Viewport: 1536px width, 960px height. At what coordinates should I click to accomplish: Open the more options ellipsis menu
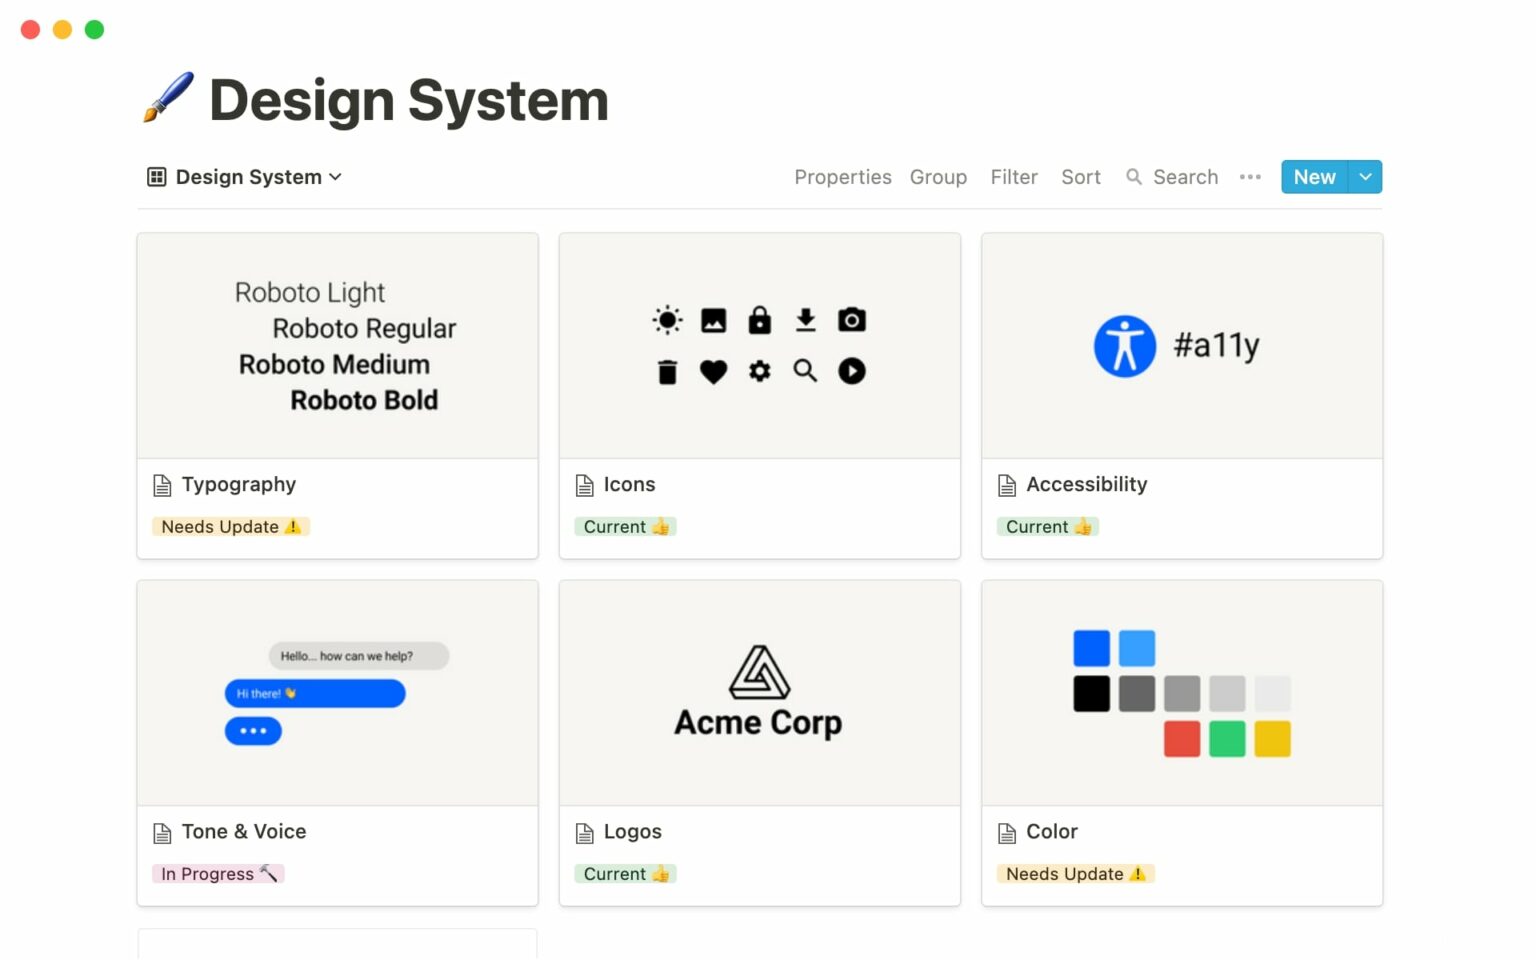pyautogui.click(x=1250, y=176)
